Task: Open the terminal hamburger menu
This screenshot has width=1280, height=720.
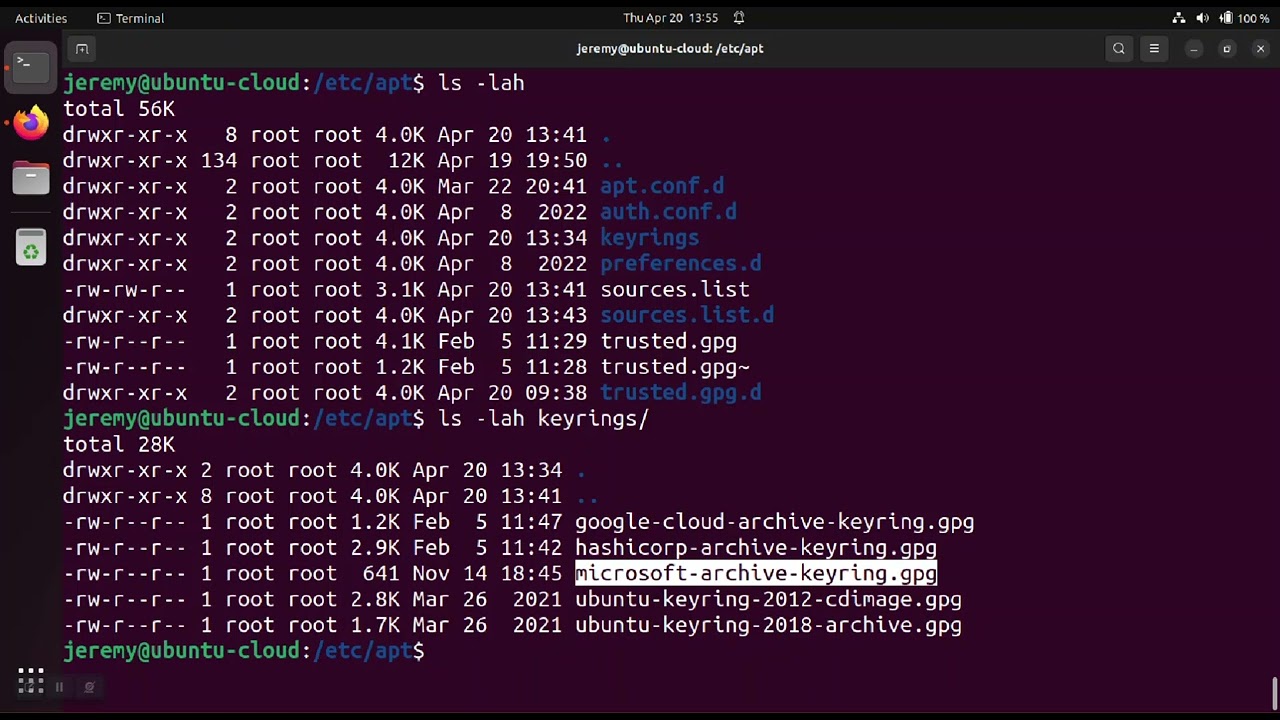Action: [1154, 49]
